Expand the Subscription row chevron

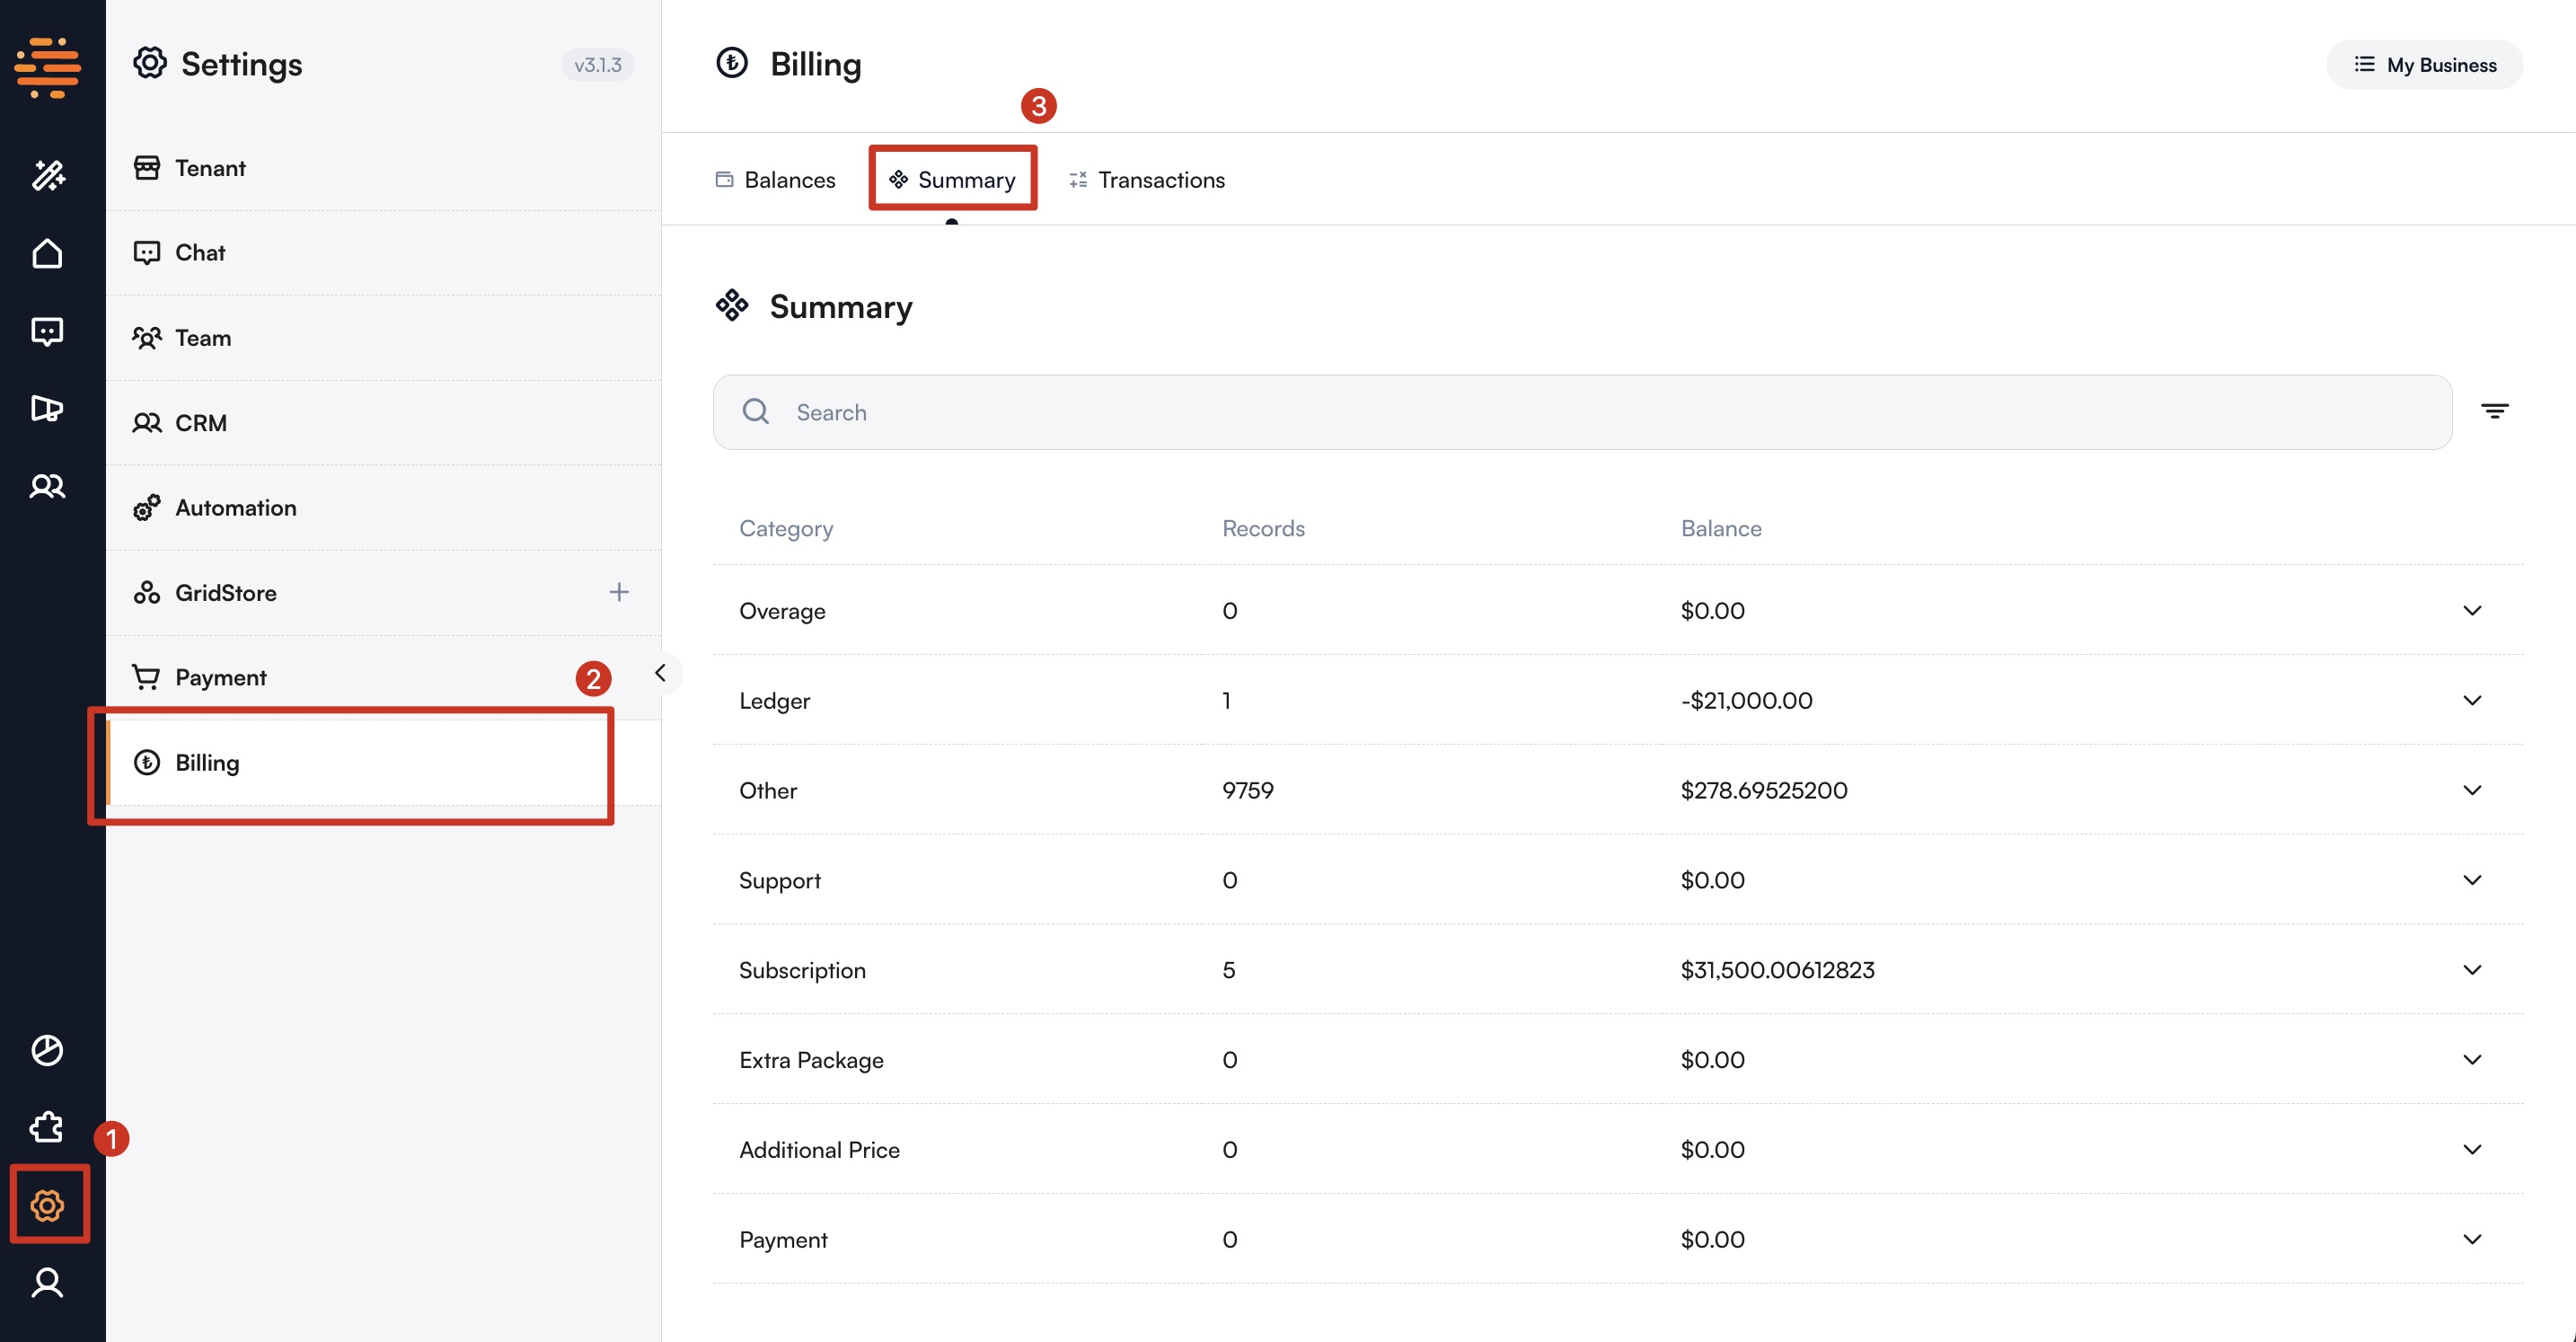coord(2471,970)
